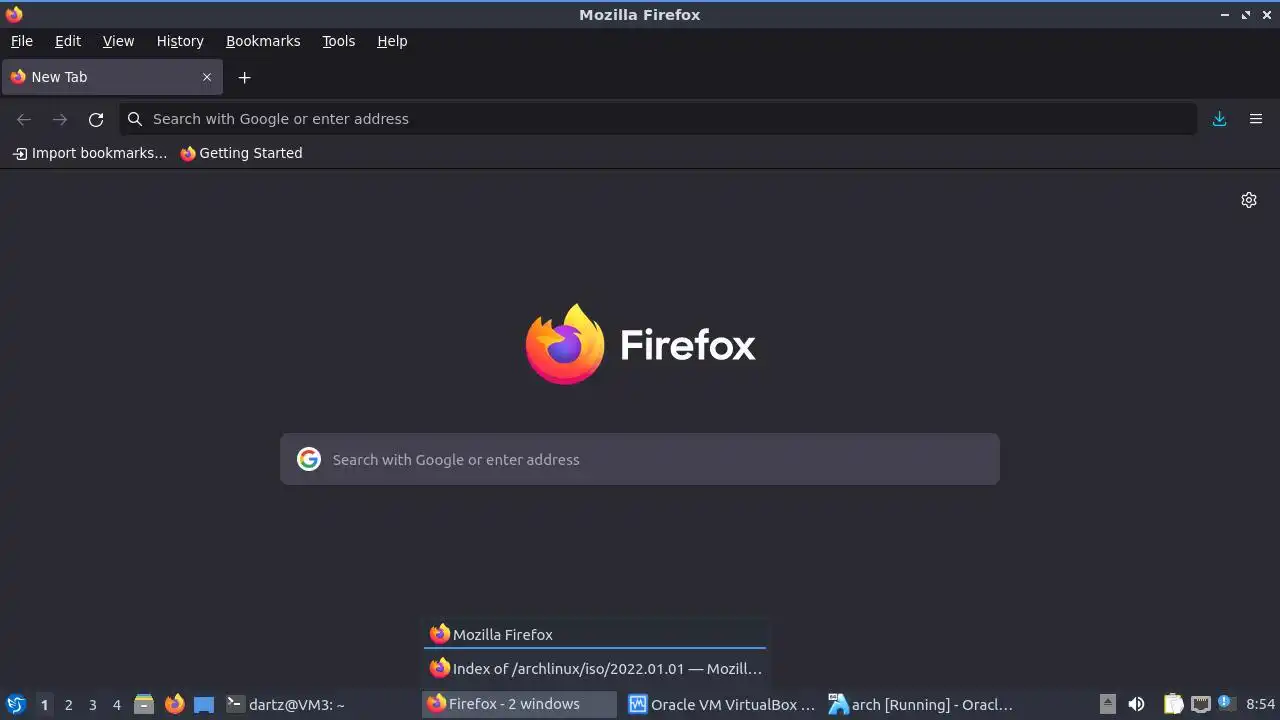1280x720 pixels.
Task: Personalize the new tab page via gear icon
Action: click(x=1249, y=200)
